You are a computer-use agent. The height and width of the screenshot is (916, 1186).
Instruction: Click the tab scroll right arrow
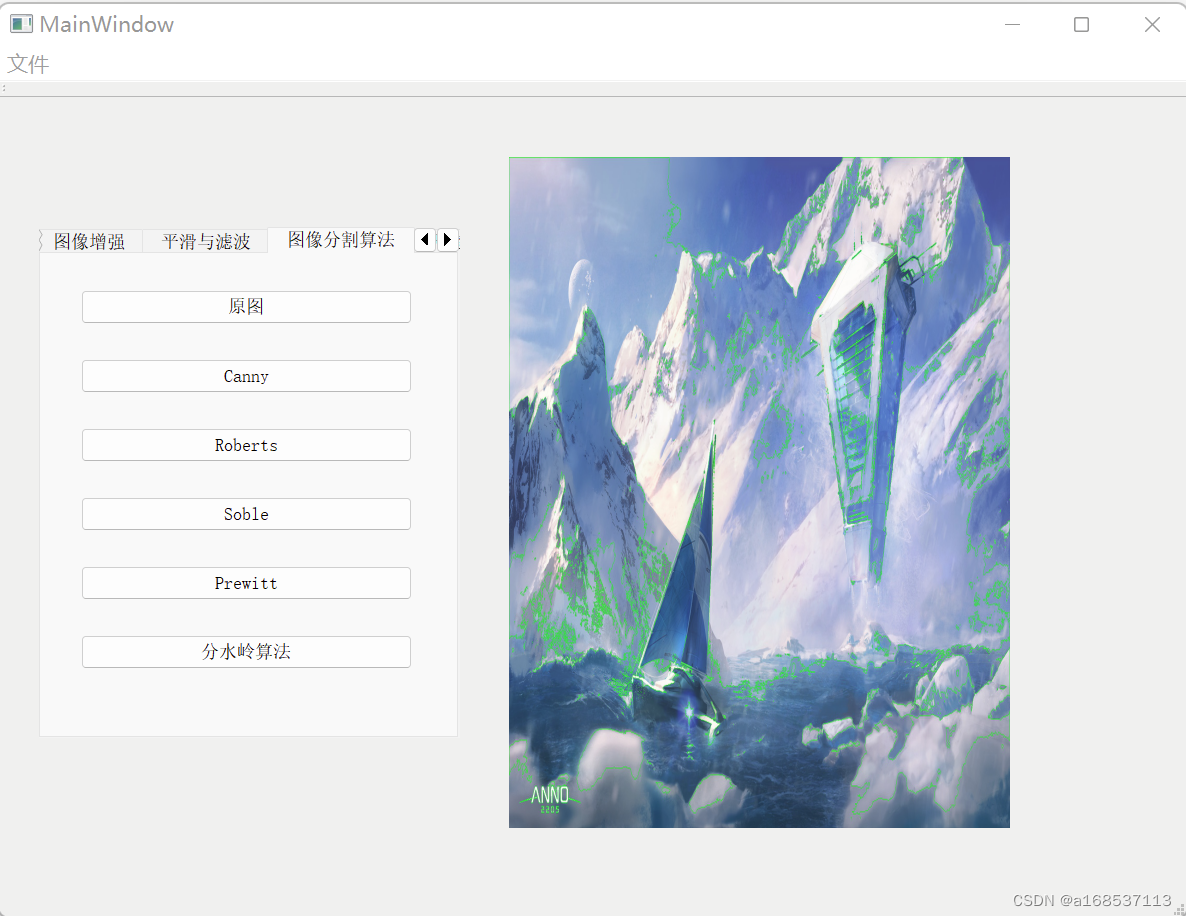pyautogui.click(x=447, y=240)
